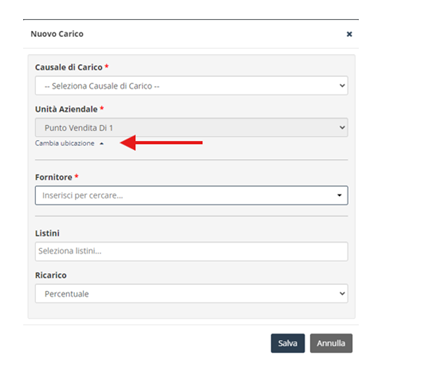Click the Fornitore field label
421x381 pixels.
(53, 177)
